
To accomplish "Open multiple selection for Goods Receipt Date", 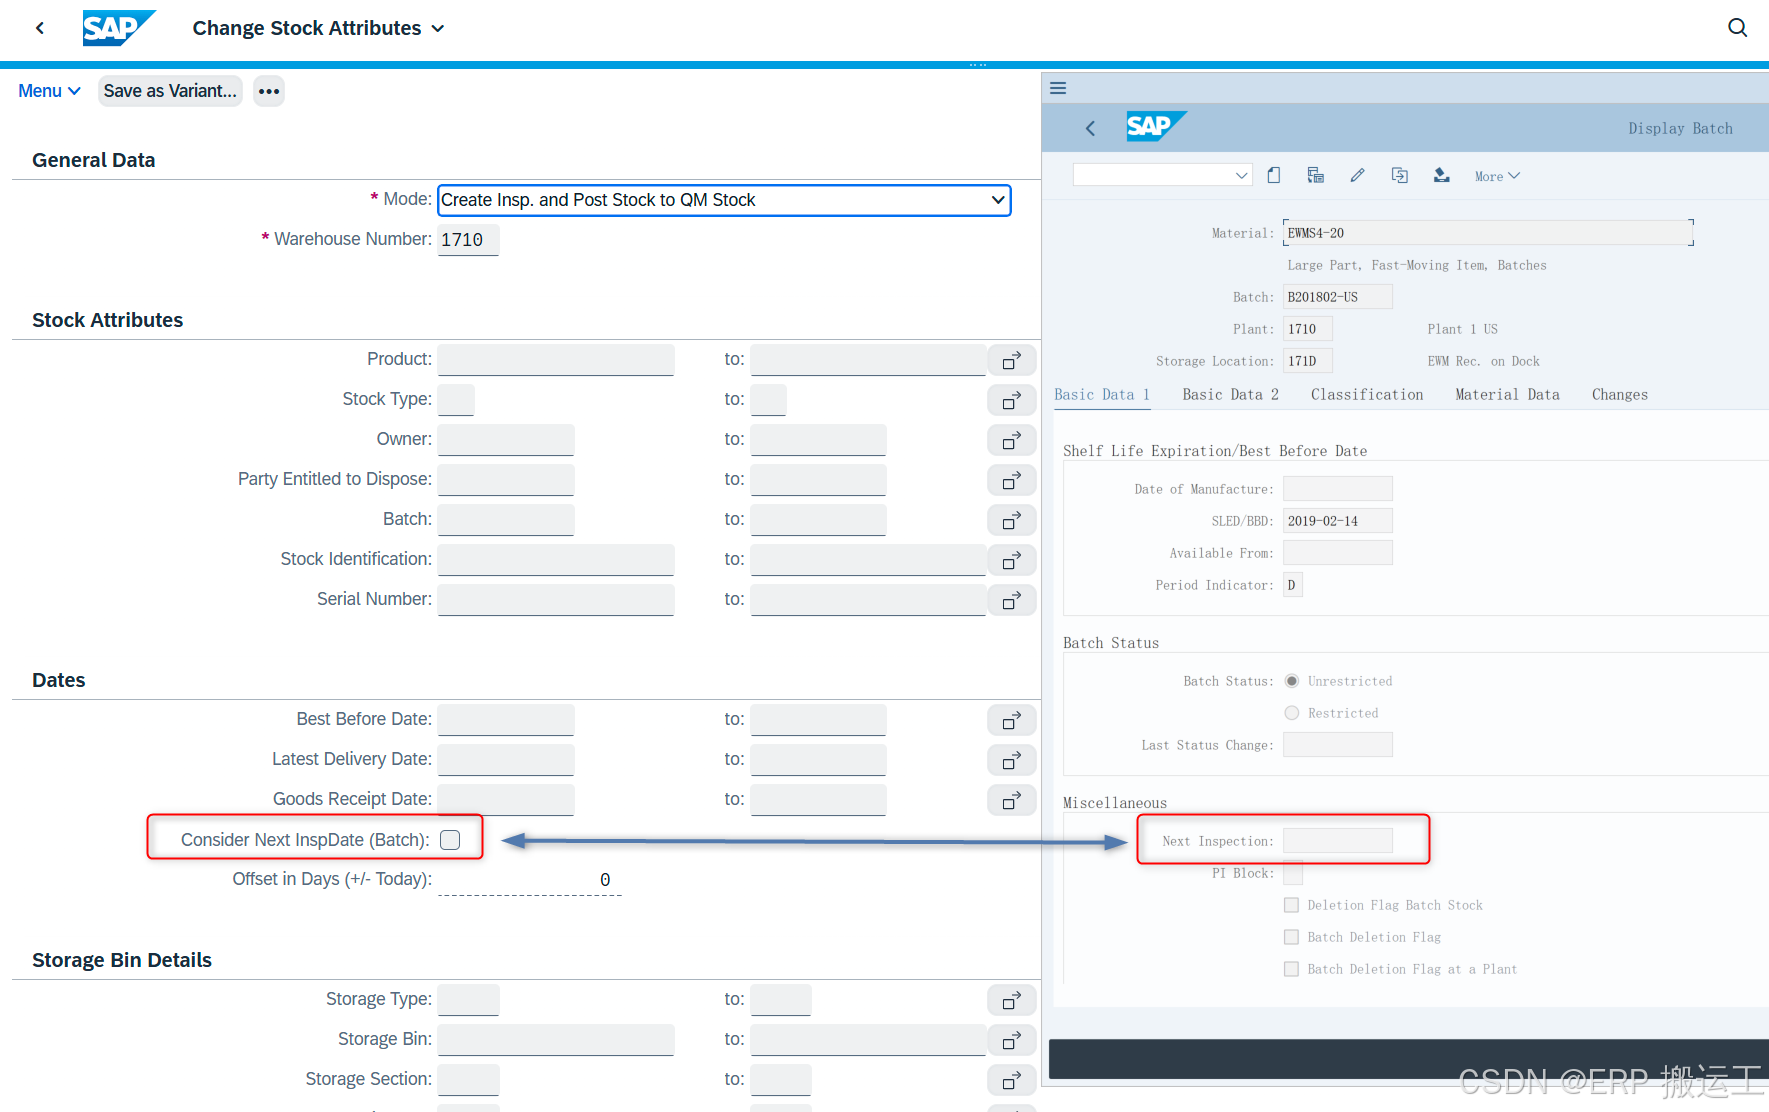I will 1012,800.
